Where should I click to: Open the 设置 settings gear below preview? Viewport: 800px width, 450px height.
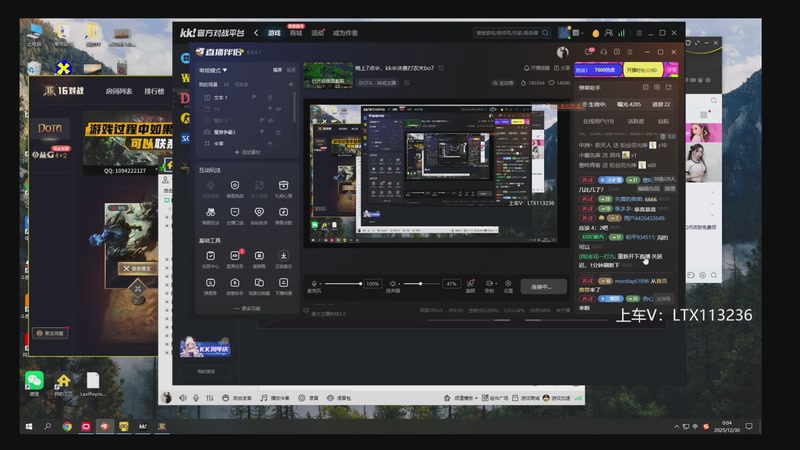508,284
